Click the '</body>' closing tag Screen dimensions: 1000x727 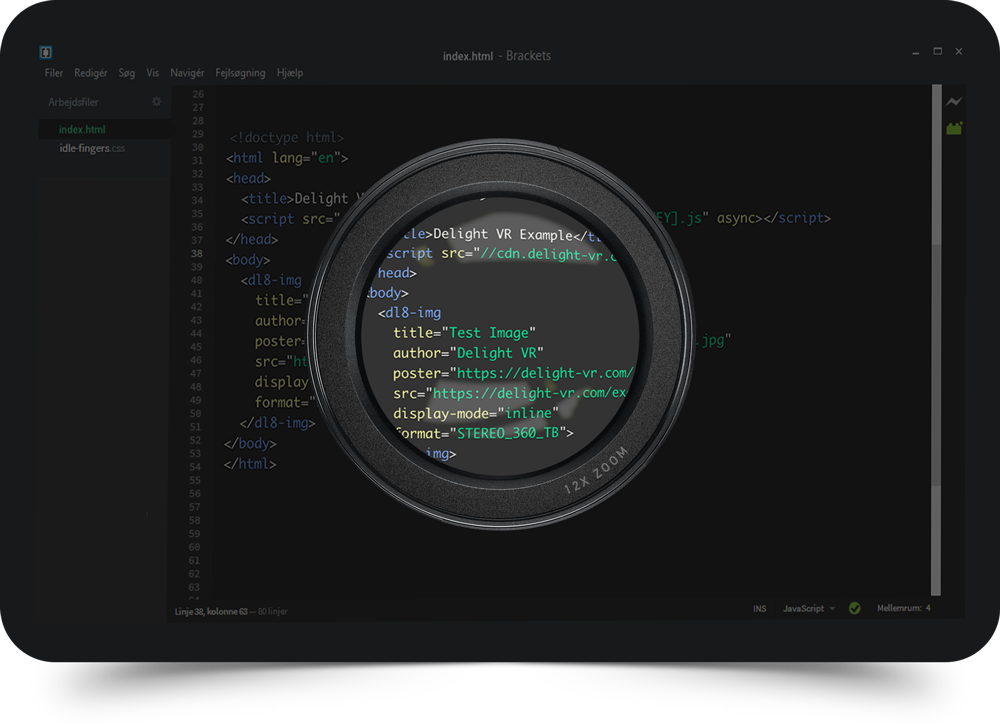point(250,443)
